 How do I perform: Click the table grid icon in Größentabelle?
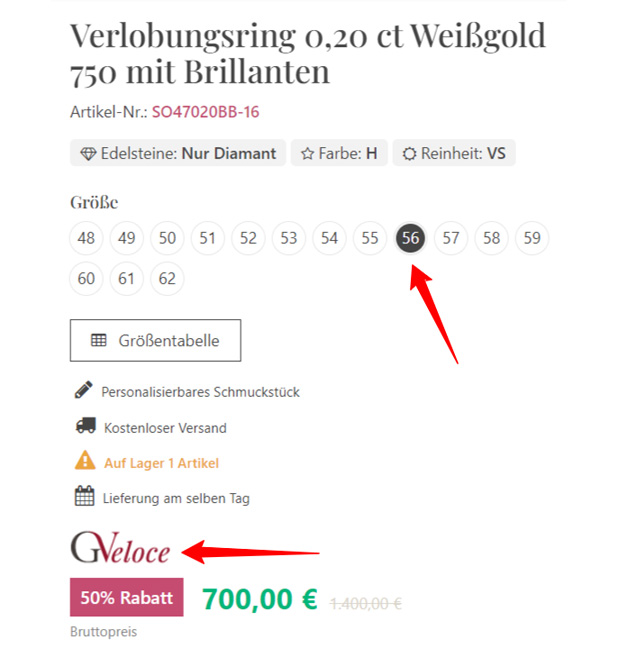(x=99, y=340)
